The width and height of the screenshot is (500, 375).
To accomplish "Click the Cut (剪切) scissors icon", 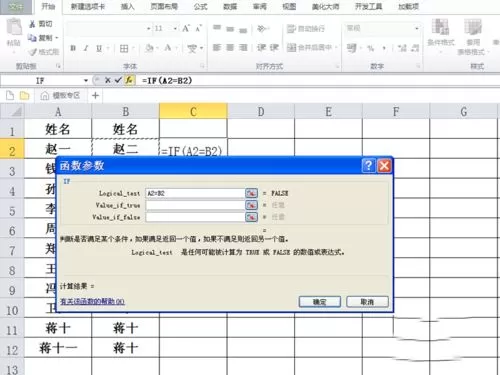I will click(x=32, y=24).
